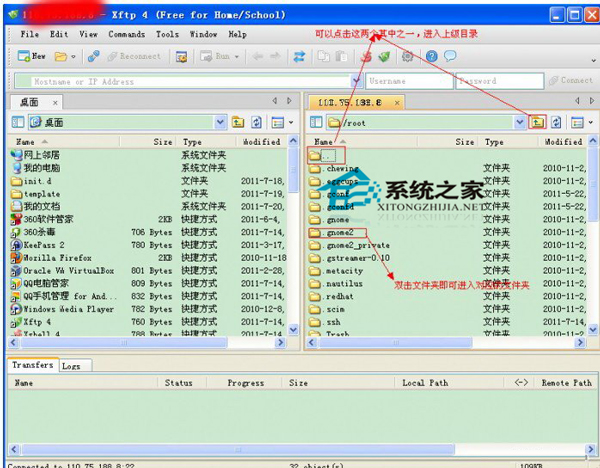The width and height of the screenshot is (600, 468).
Task: Click the blue Help question mark icon
Action: tap(432, 57)
